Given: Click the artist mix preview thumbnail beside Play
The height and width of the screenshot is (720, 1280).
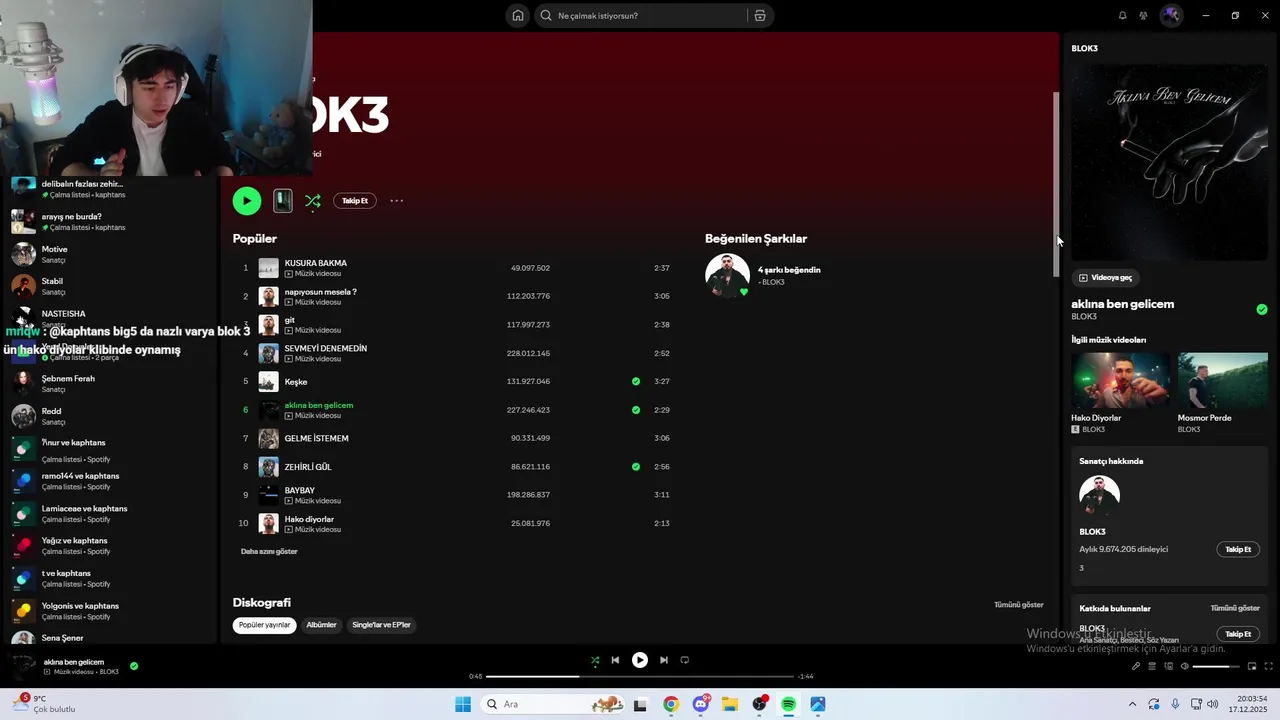Looking at the screenshot, I should pos(283,201).
